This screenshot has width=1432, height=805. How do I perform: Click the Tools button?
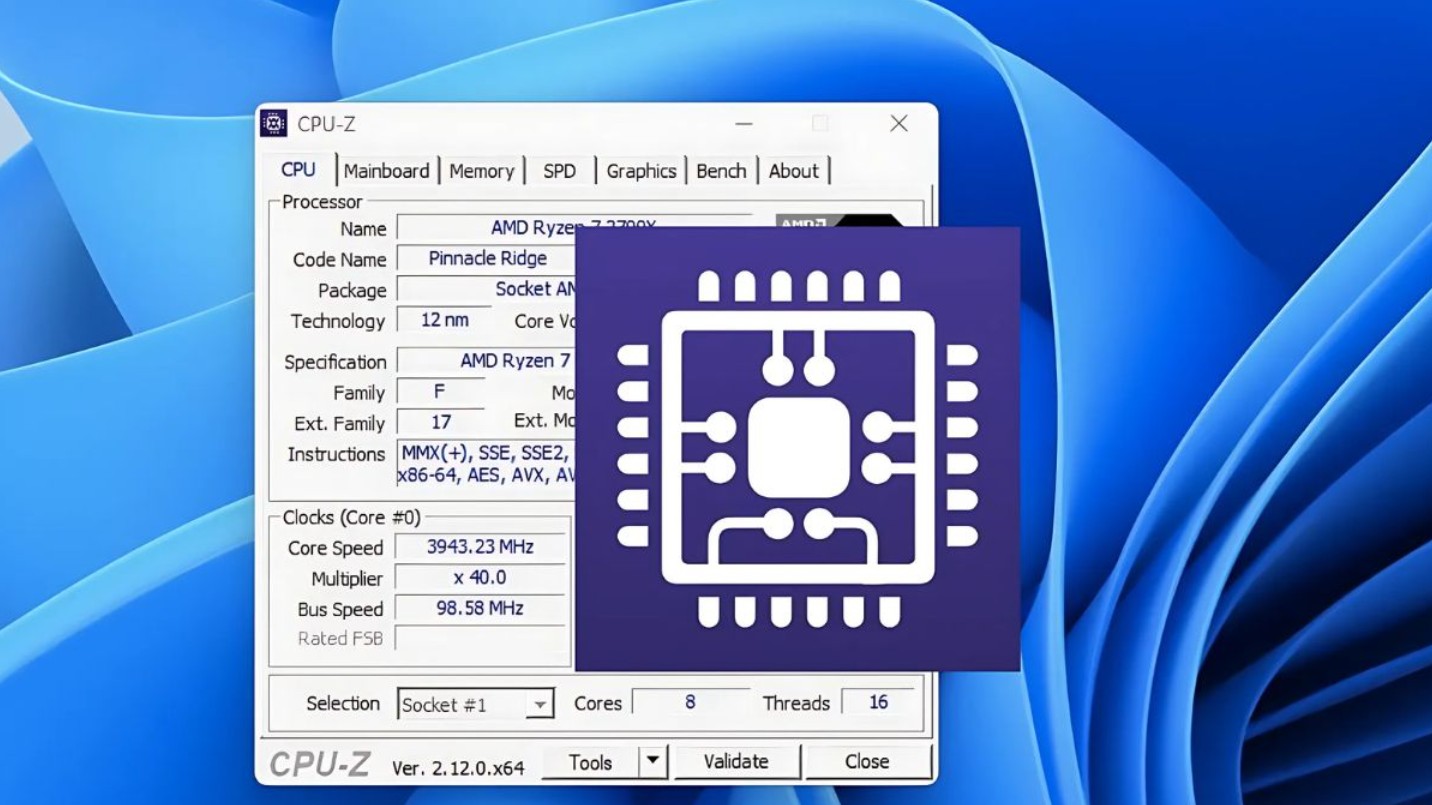tap(590, 762)
